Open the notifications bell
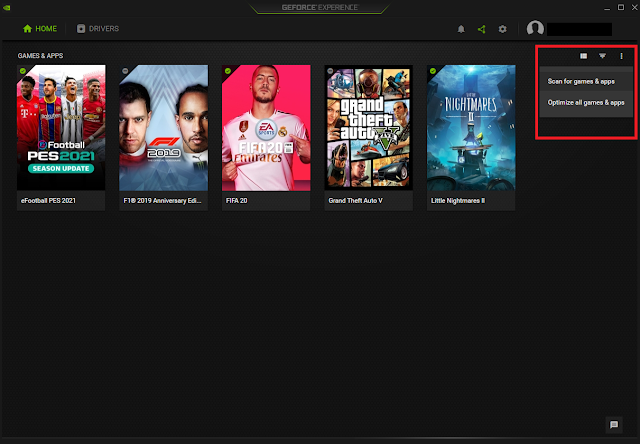The image size is (640, 444). click(461, 29)
